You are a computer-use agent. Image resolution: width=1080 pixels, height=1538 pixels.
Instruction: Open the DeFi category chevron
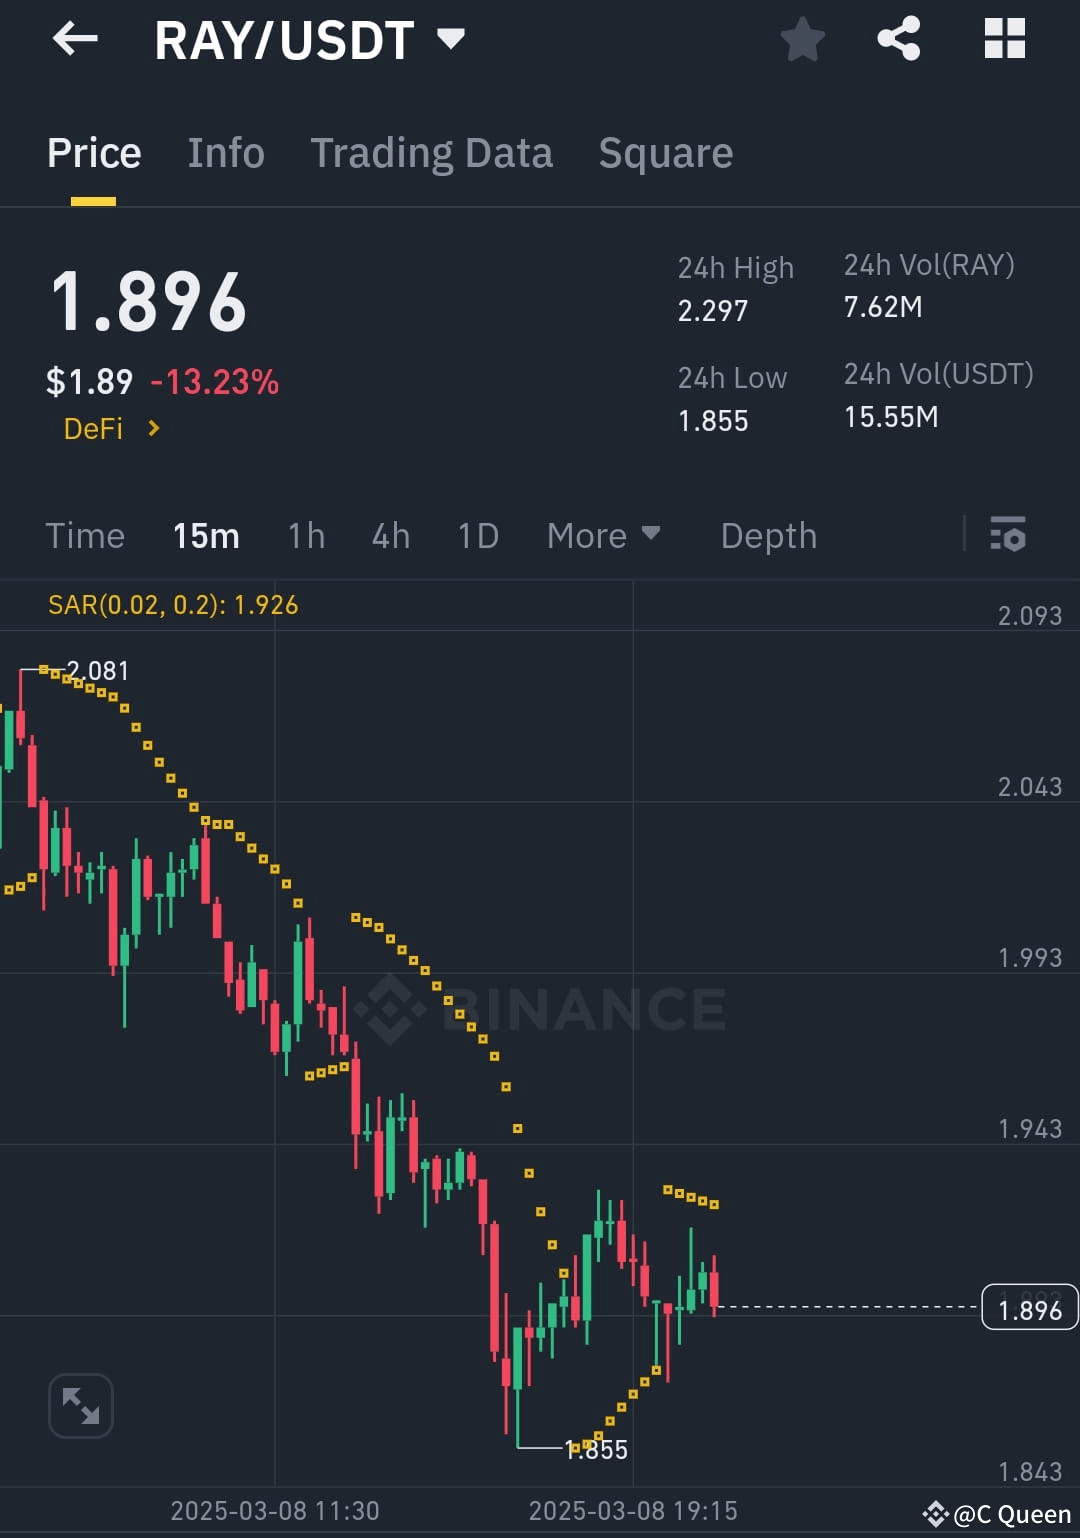point(153,428)
